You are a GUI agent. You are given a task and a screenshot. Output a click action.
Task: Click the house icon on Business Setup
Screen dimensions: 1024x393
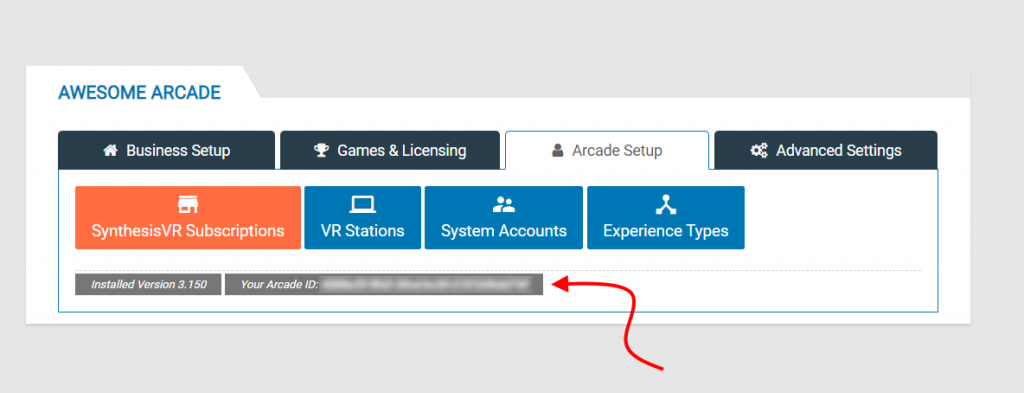tap(110, 151)
